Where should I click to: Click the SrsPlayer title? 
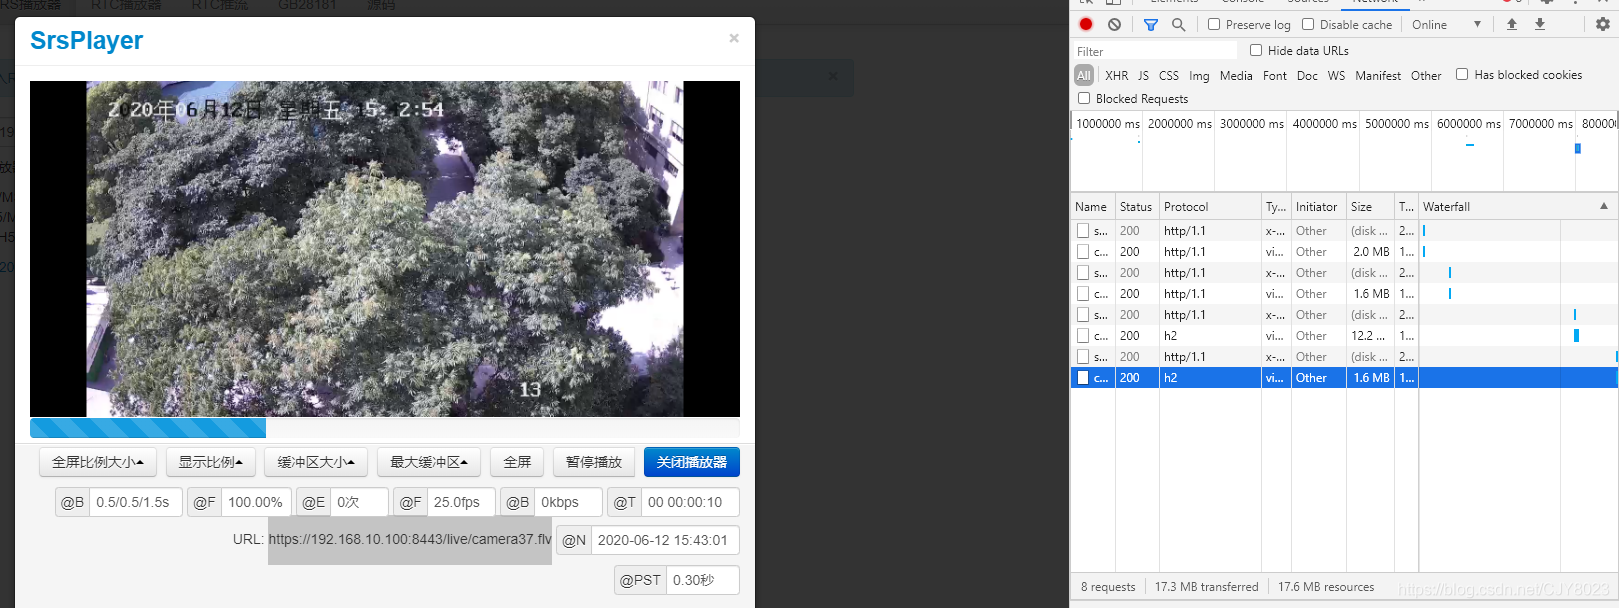86,40
